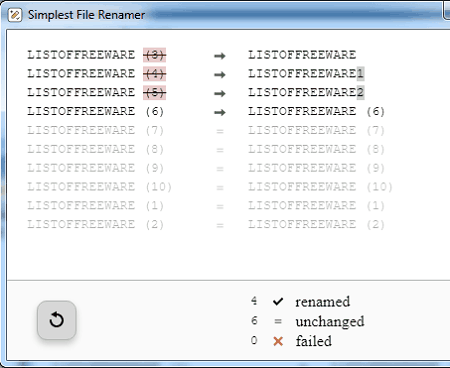Image resolution: width=450 pixels, height=368 pixels.
Task: Click the equals sign in the (8) row
Action: click(x=220, y=150)
